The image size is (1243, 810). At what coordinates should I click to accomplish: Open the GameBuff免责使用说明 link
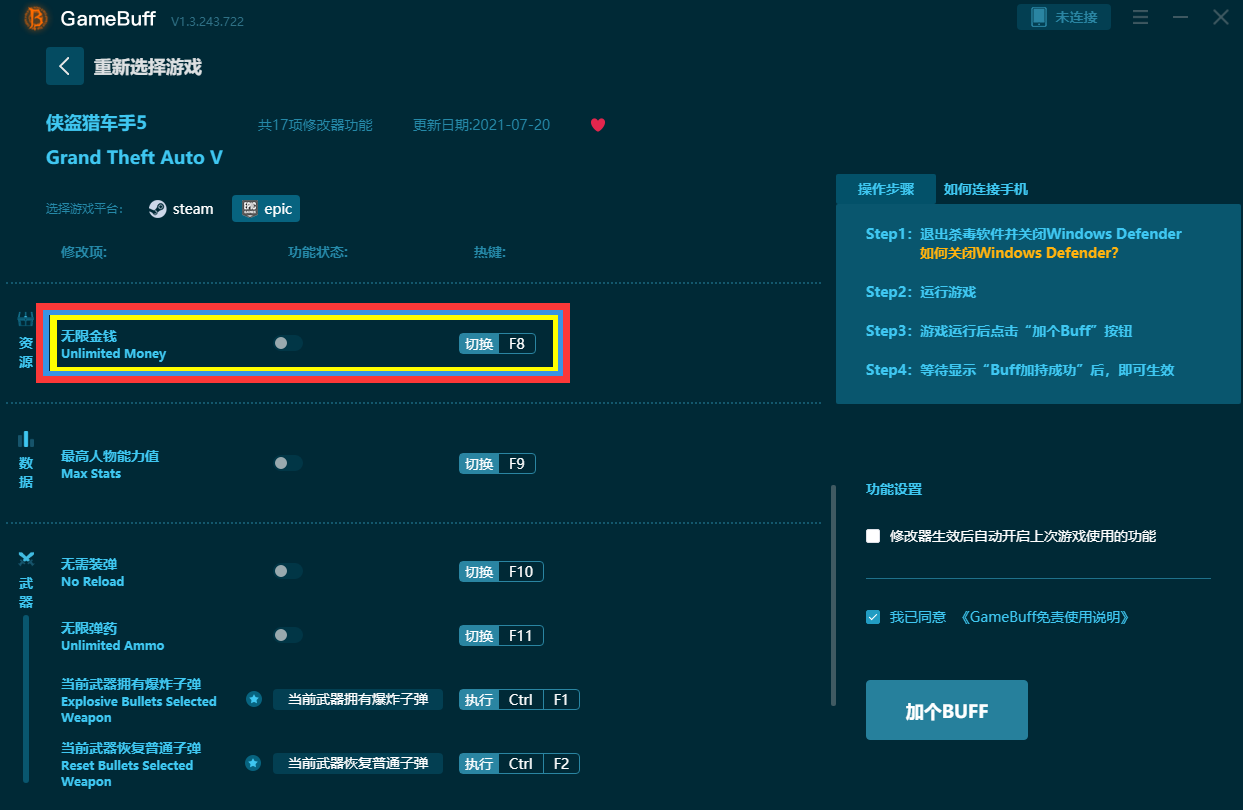(x=1045, y=617)
